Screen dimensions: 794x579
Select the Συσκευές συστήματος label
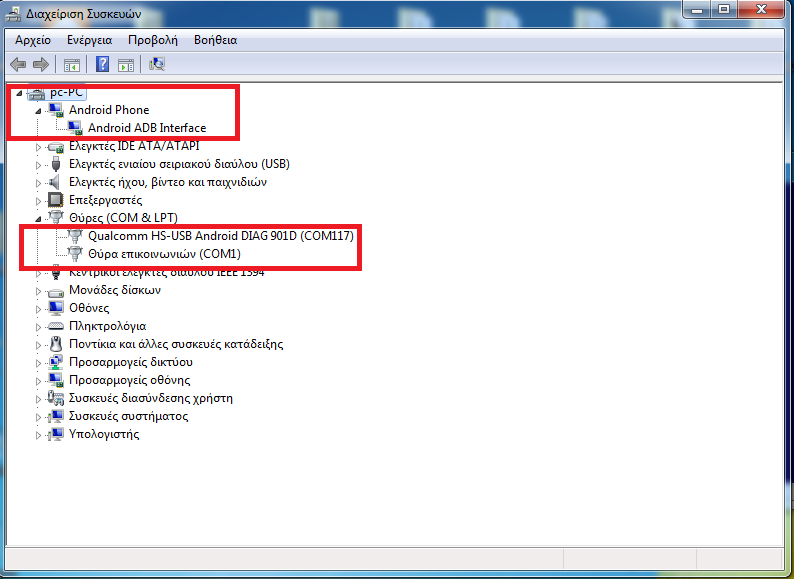click(x=128, y=416)
